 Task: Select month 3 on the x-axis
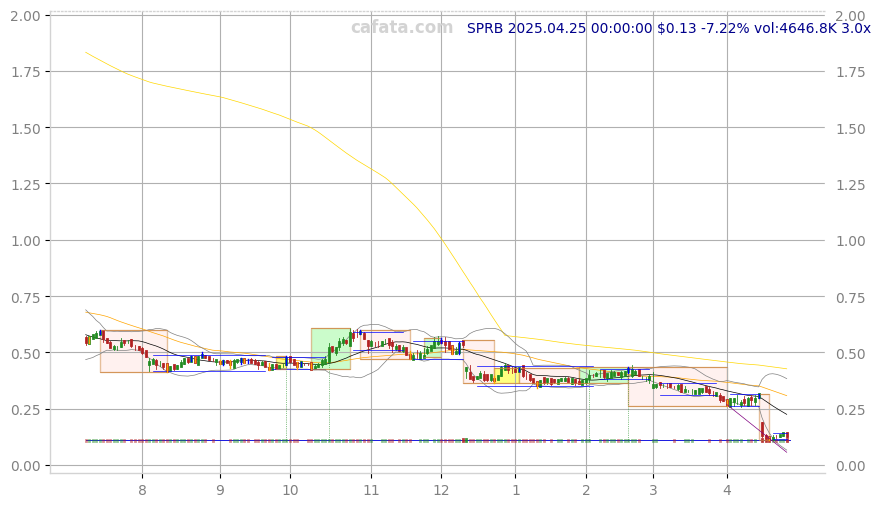(653, 489)
